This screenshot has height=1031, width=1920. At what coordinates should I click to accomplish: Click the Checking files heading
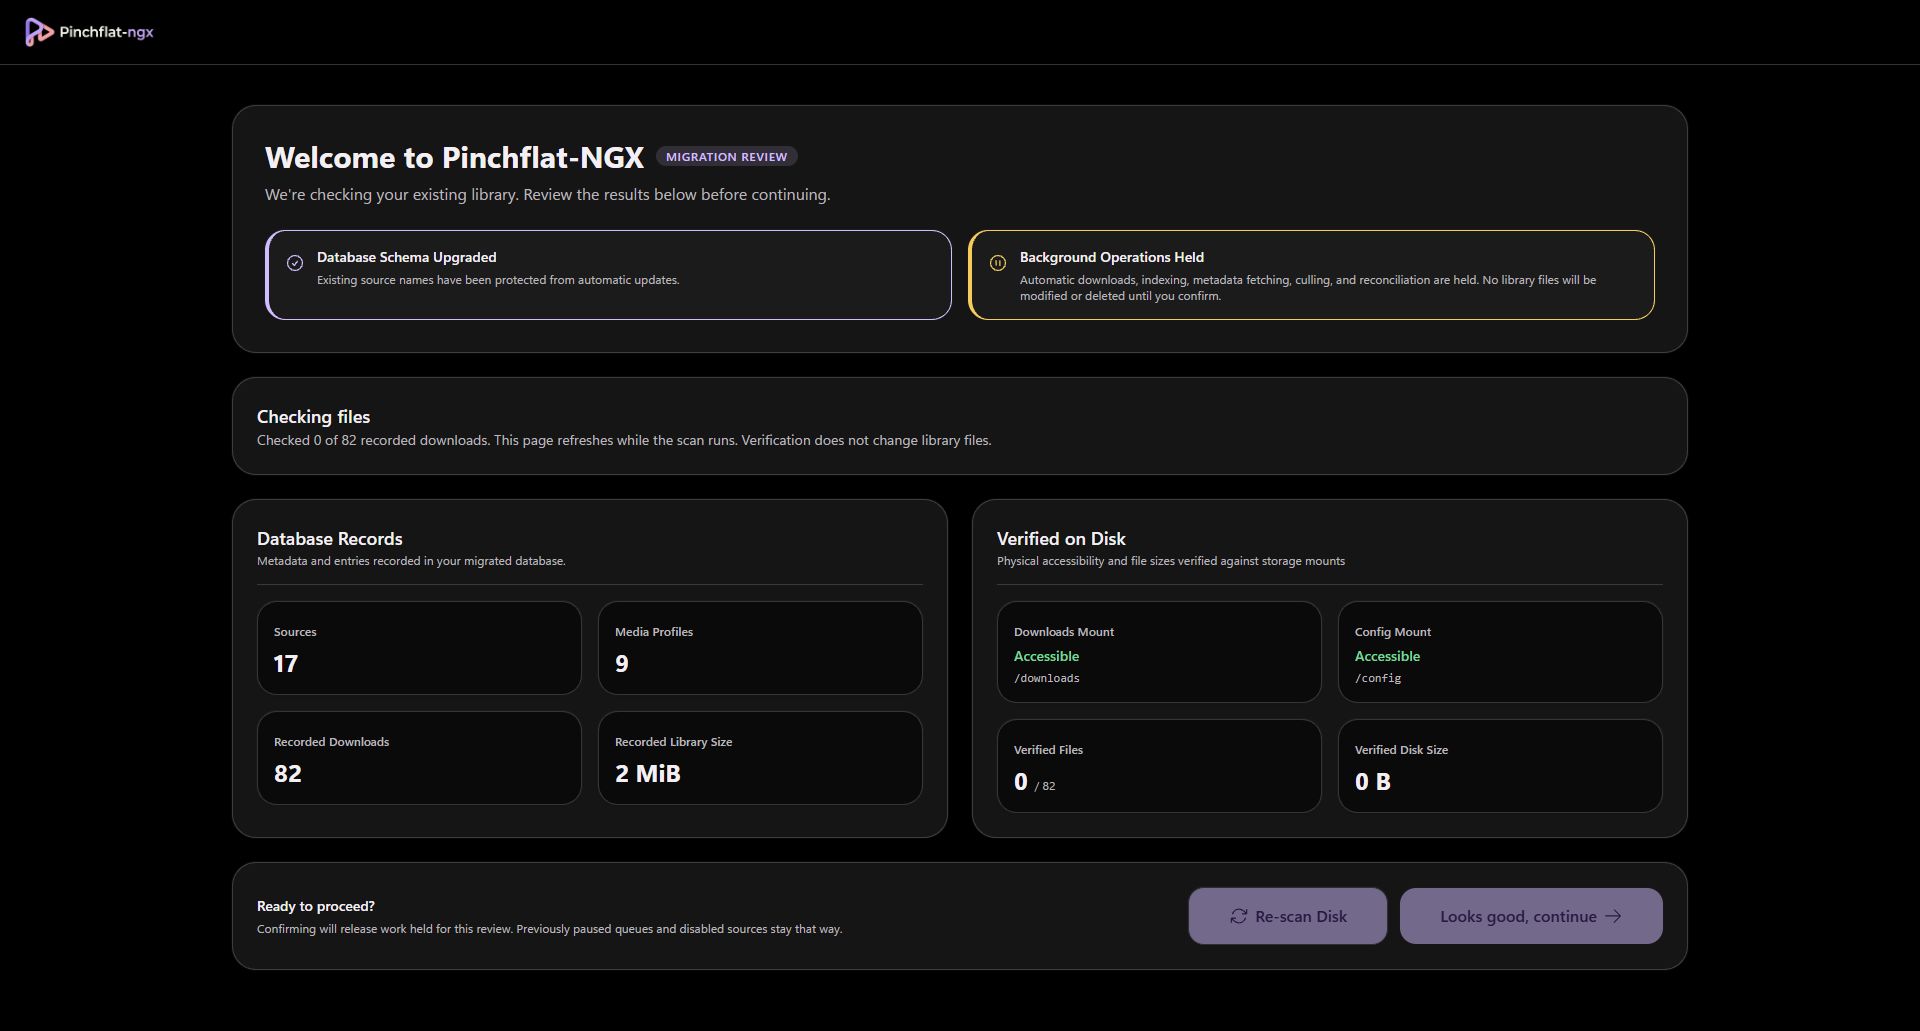tap(313, 417)
